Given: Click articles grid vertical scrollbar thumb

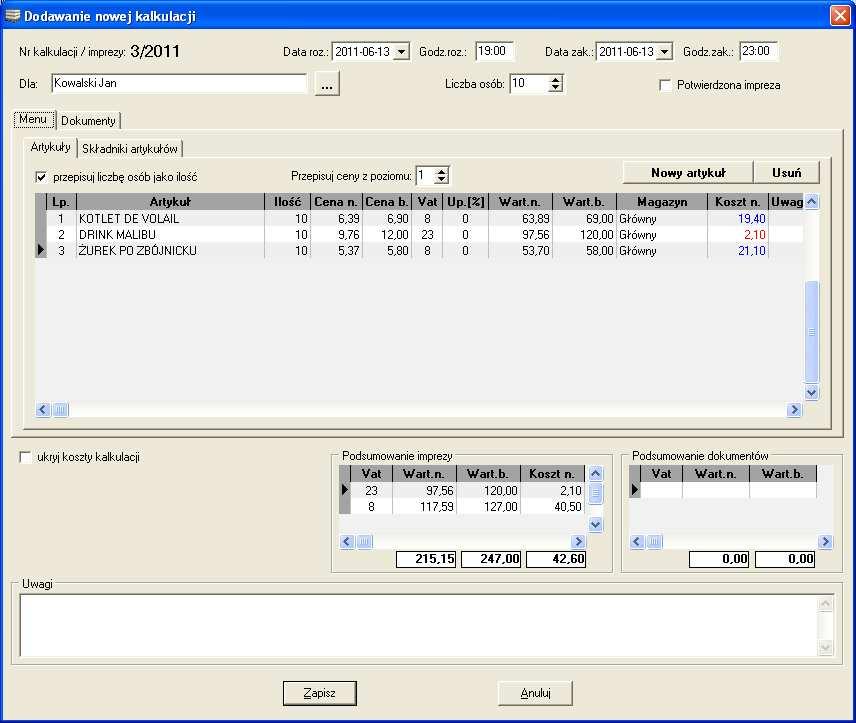Looking at the screenshot, I should click(811, 331).
